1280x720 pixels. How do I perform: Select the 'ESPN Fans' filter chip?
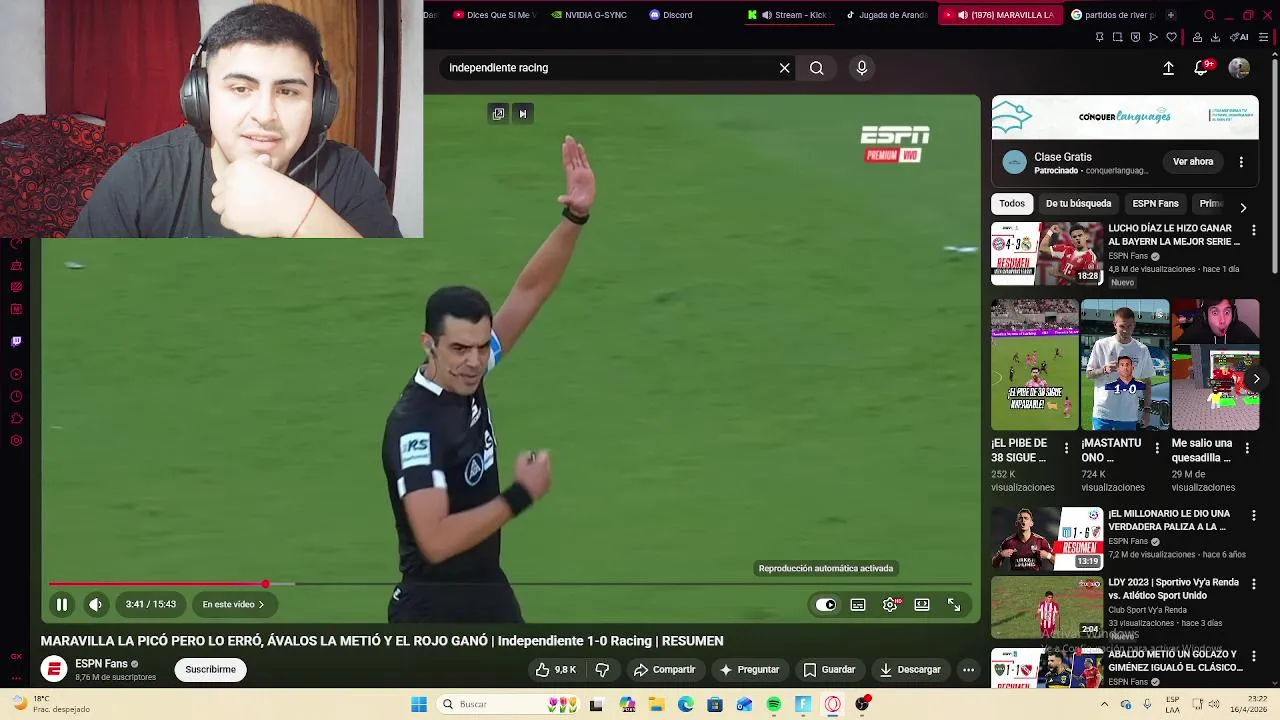pos(1155,203)
